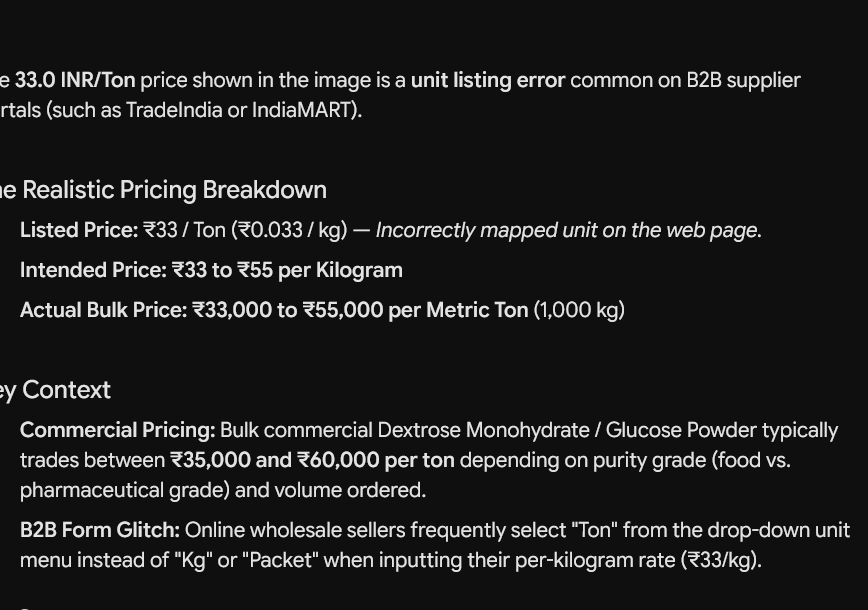This screenshot has width=868, height=610.
Task: Click the bold "per Metric Ton" text
Action: (458, 311)
